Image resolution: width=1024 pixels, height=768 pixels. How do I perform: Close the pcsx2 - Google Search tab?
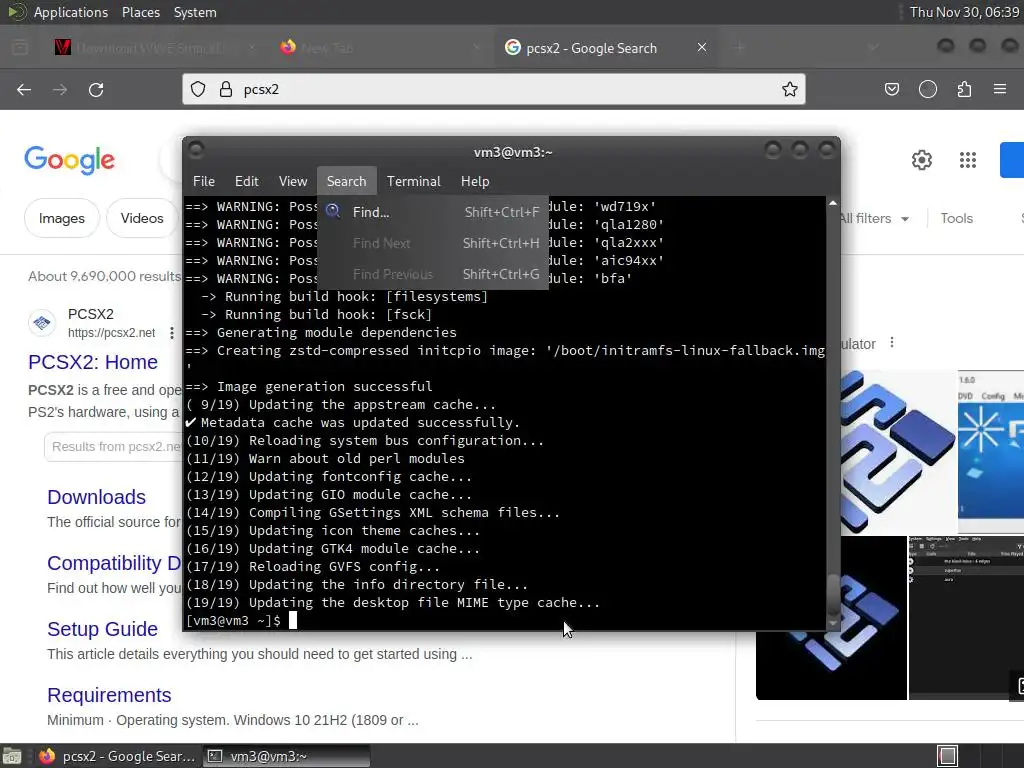pyautogui.click(x=701, y=47)
